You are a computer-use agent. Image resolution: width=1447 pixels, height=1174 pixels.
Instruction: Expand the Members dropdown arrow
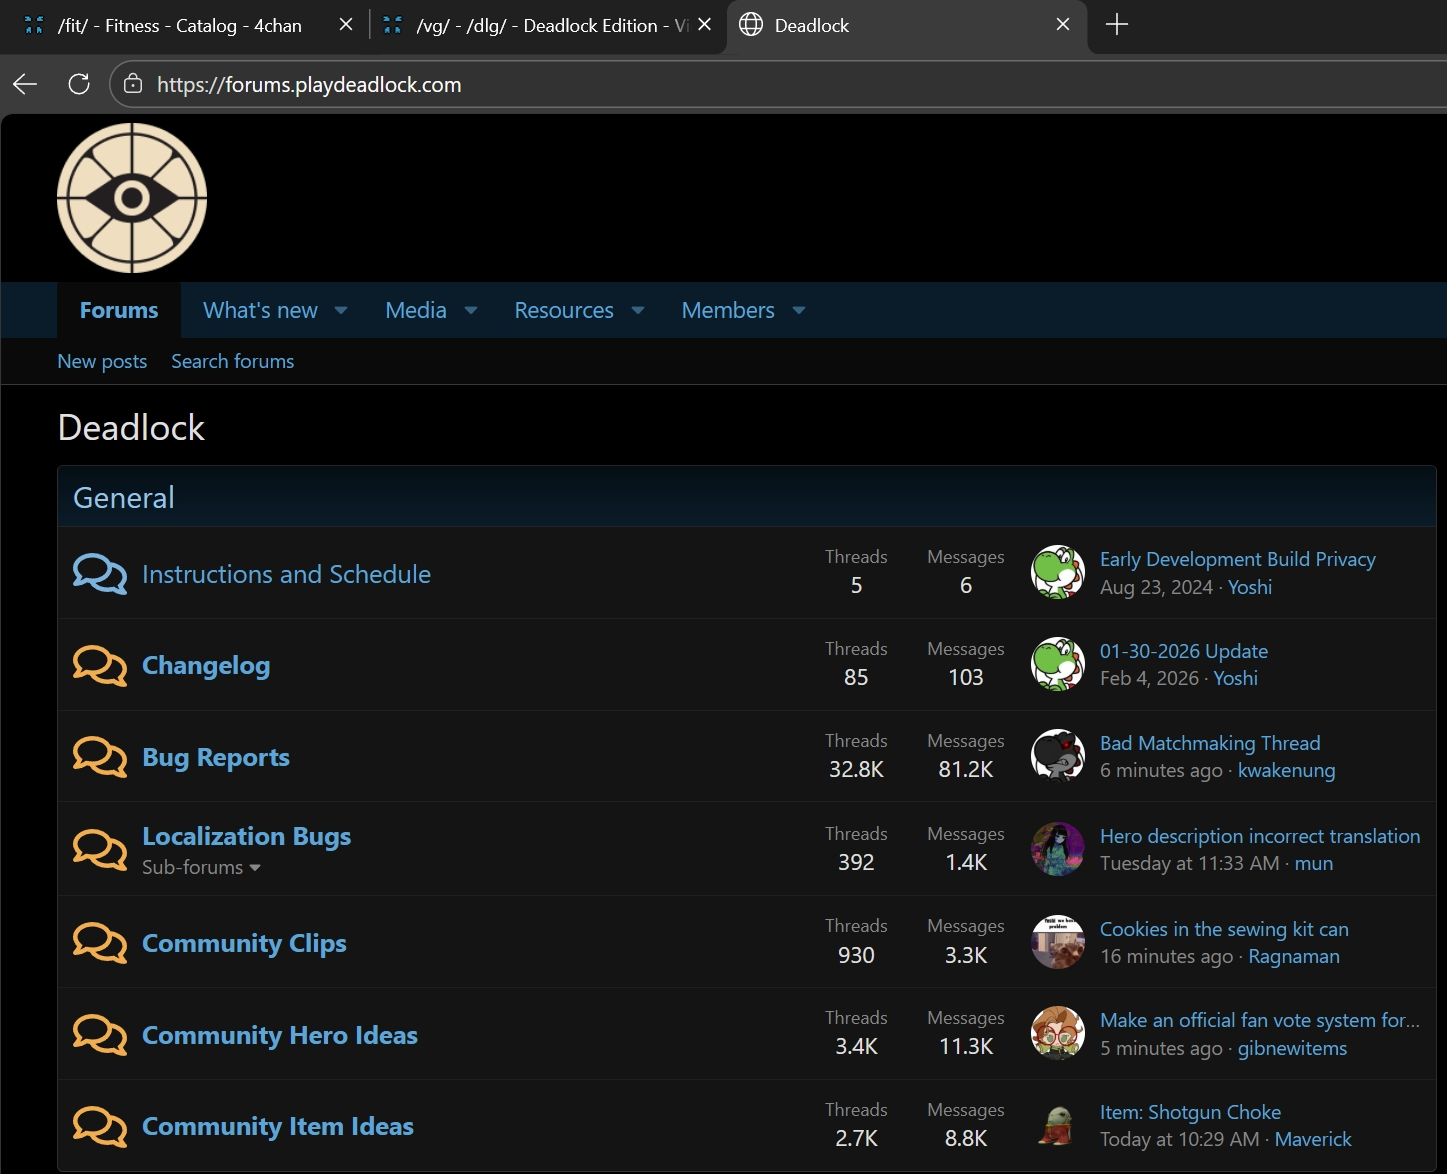(799, 311)
